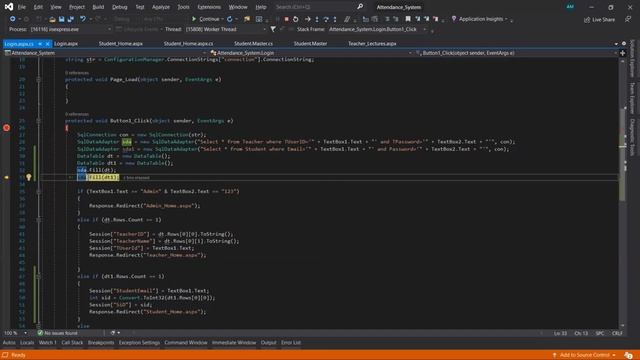The width and height of the screenshot is (640, 360).
Task: Open the Output tab
Action: pyautogui.click(x=269, y=343)
